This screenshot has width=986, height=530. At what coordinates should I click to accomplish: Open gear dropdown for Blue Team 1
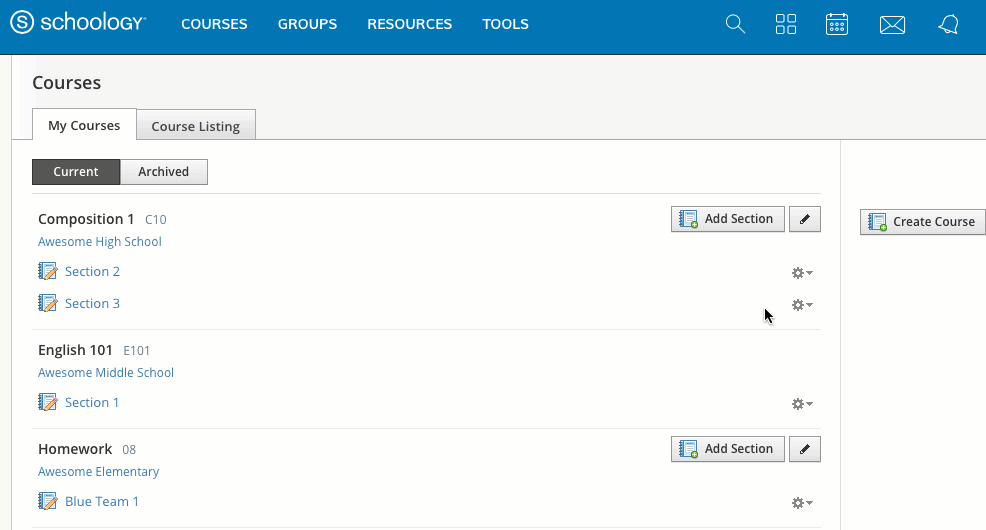pos(801,503)
